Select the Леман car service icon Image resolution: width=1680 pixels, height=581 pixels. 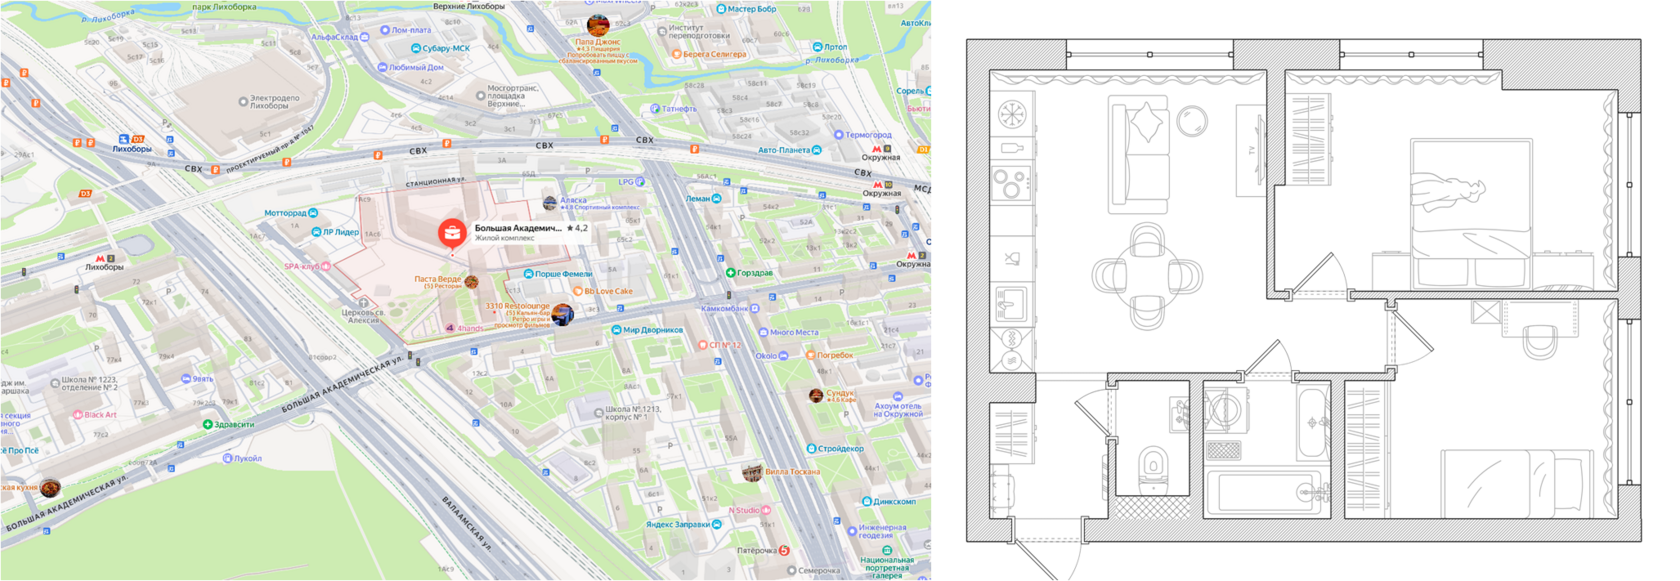717,198
